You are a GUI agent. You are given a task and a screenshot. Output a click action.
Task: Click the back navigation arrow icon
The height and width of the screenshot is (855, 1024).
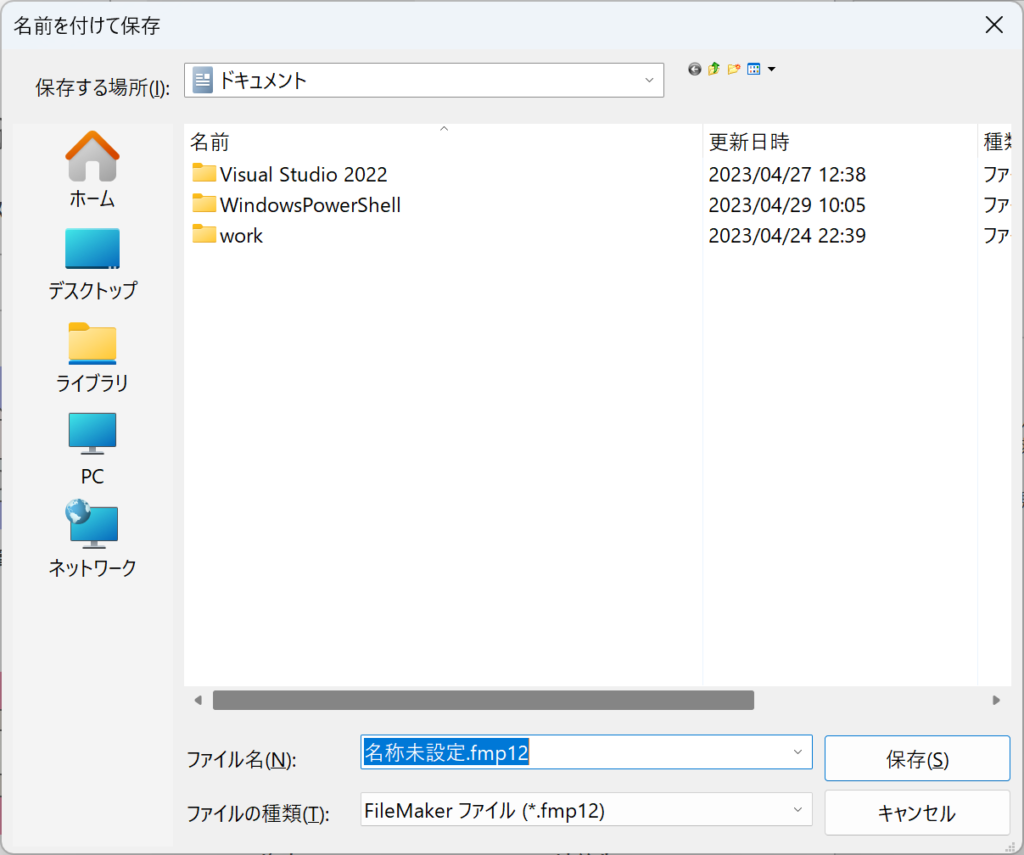694,69
